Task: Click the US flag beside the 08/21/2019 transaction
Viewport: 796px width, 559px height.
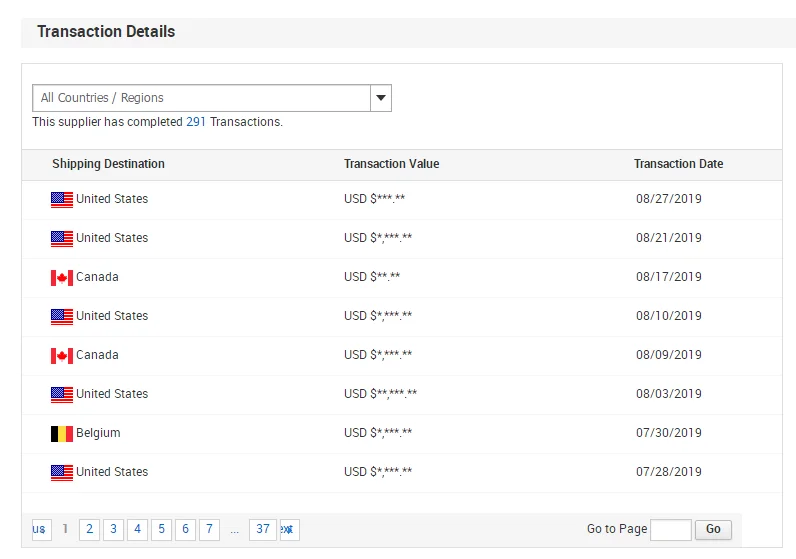Action: [x=62, y=238]
